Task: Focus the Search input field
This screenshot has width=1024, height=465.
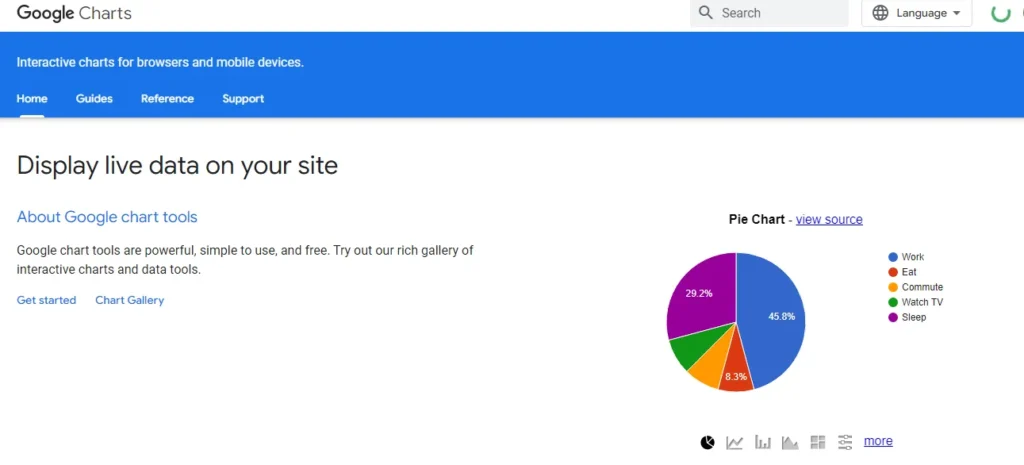Action: pos(769,13)
